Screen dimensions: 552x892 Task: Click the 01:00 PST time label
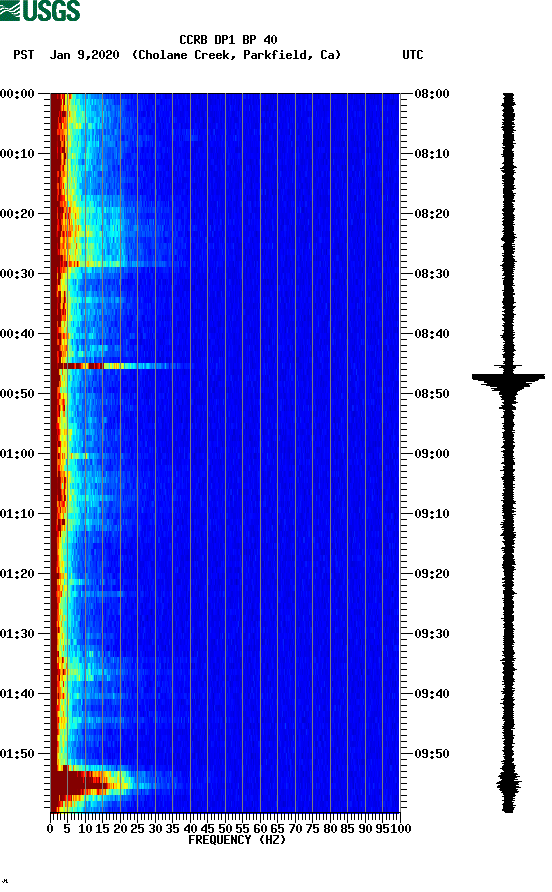tap(18, 454)
